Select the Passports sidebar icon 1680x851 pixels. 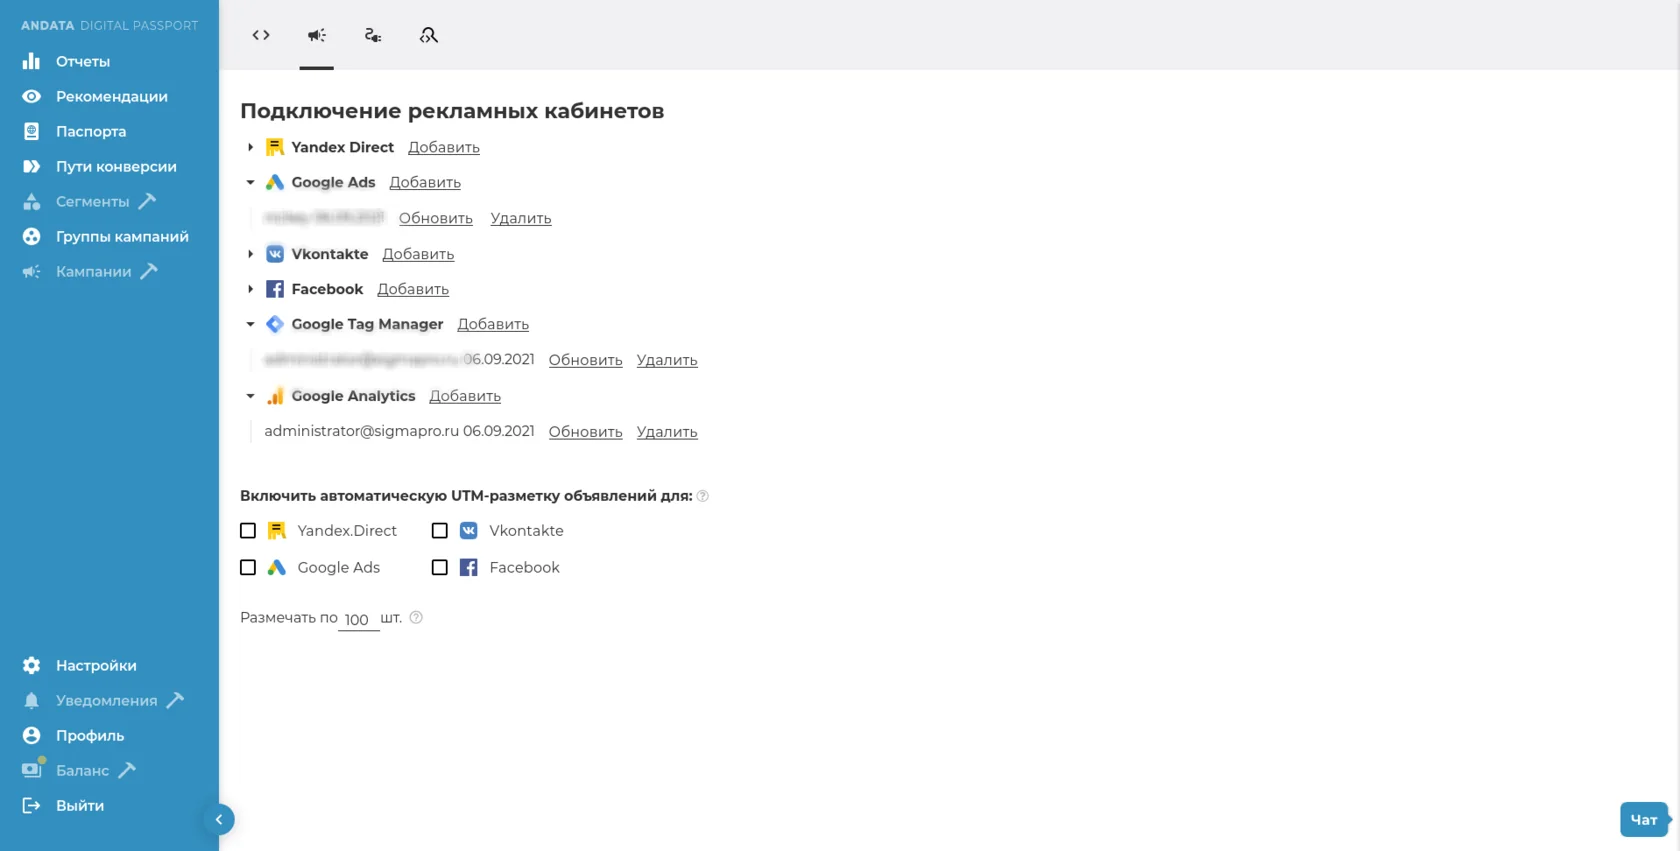point(32,131)
